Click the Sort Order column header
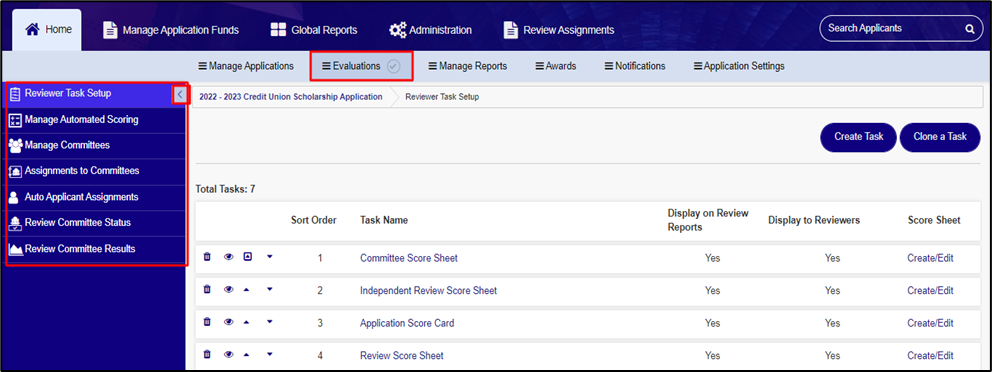992x372 pixels. coord(314,220)
